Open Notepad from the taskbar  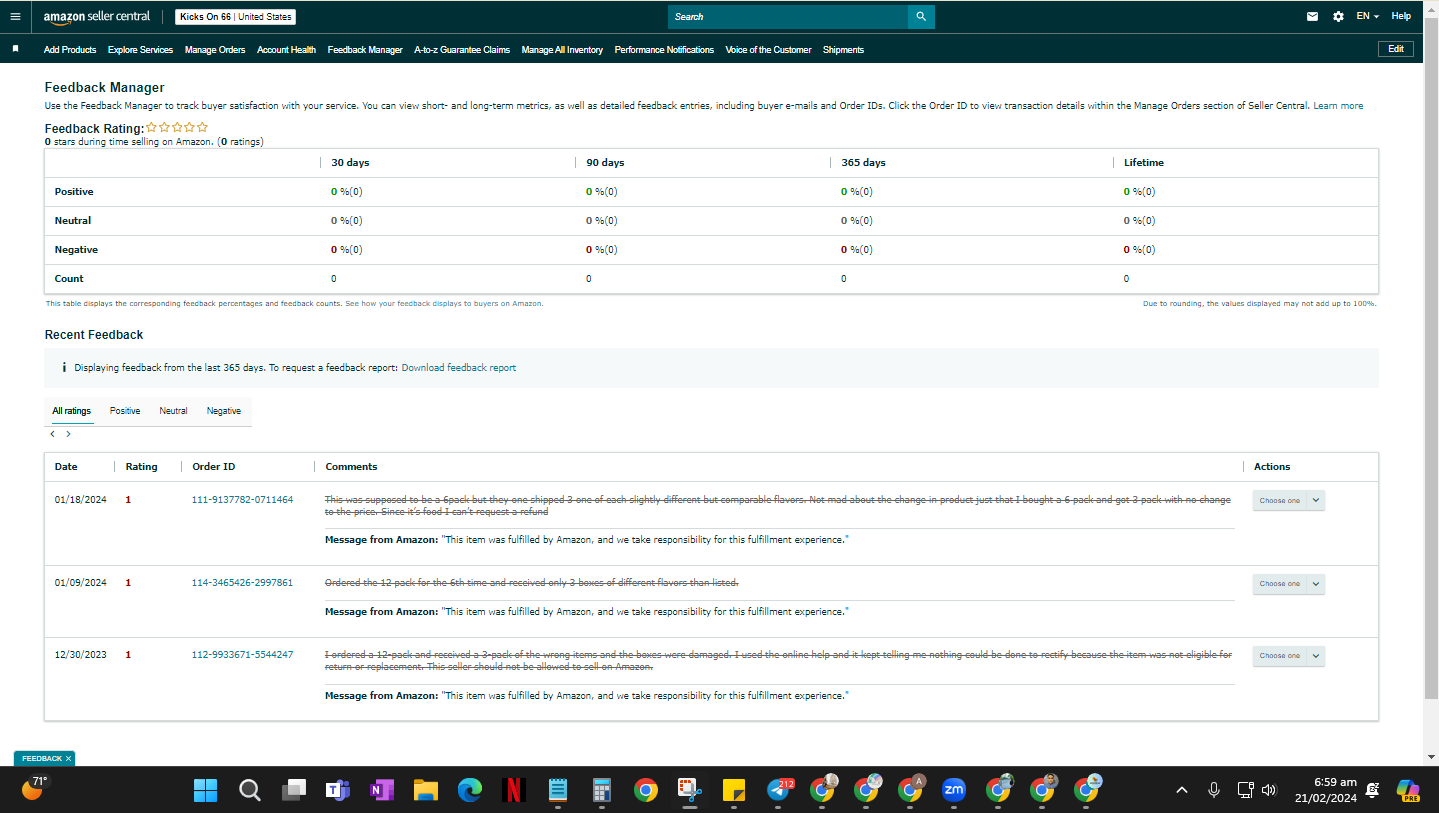coord(558,790)
